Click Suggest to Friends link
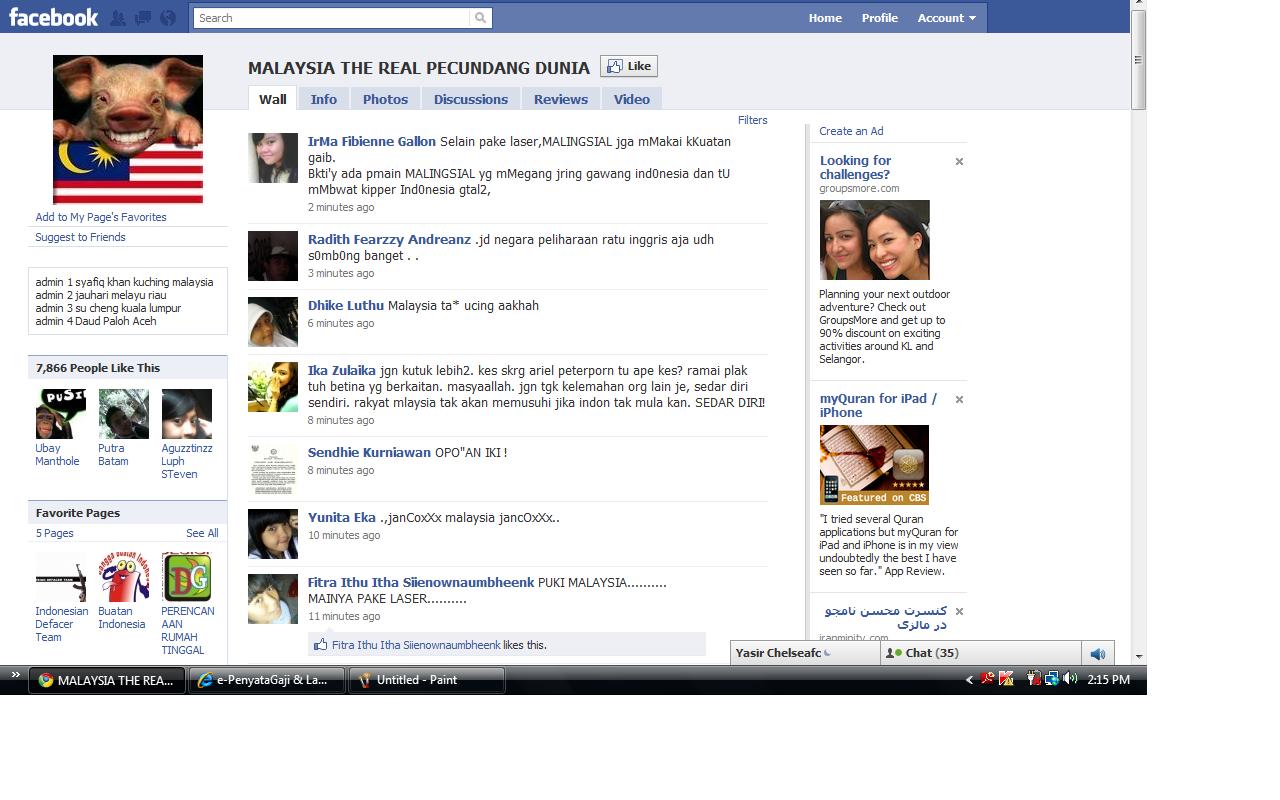The image size is (1280, 800). point(80,237)
